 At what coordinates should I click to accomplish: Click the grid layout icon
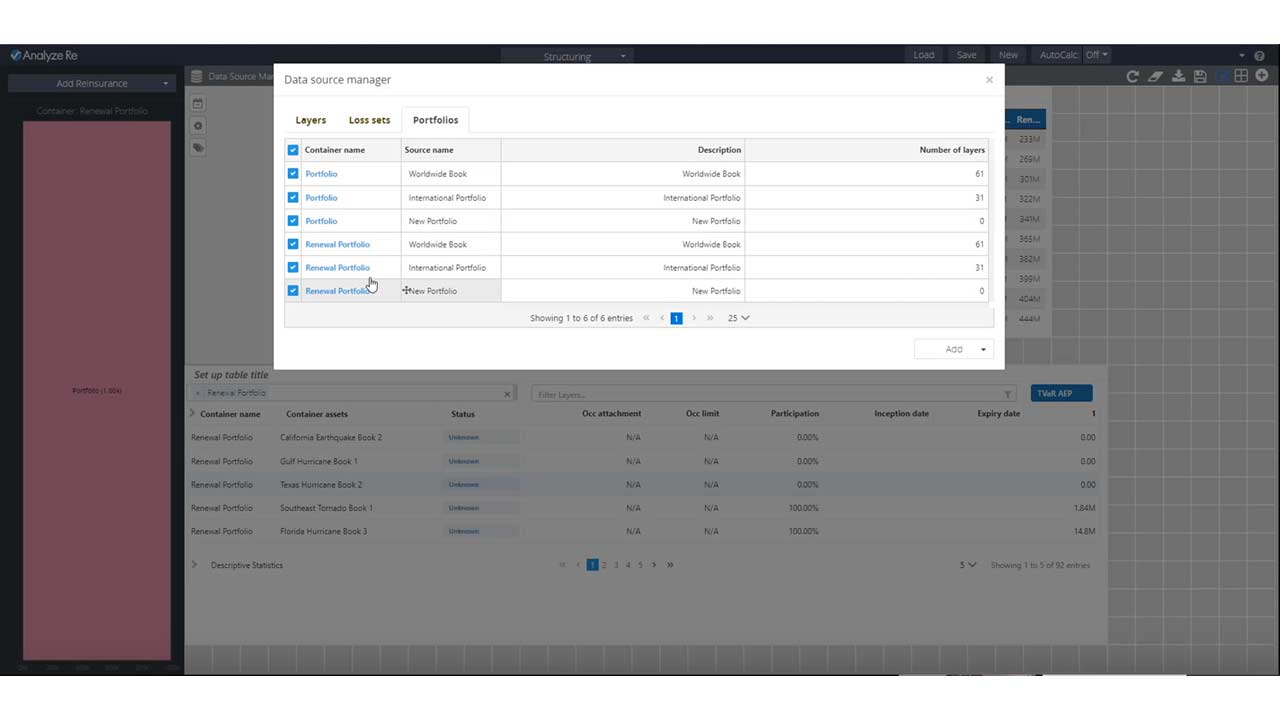1241,76
